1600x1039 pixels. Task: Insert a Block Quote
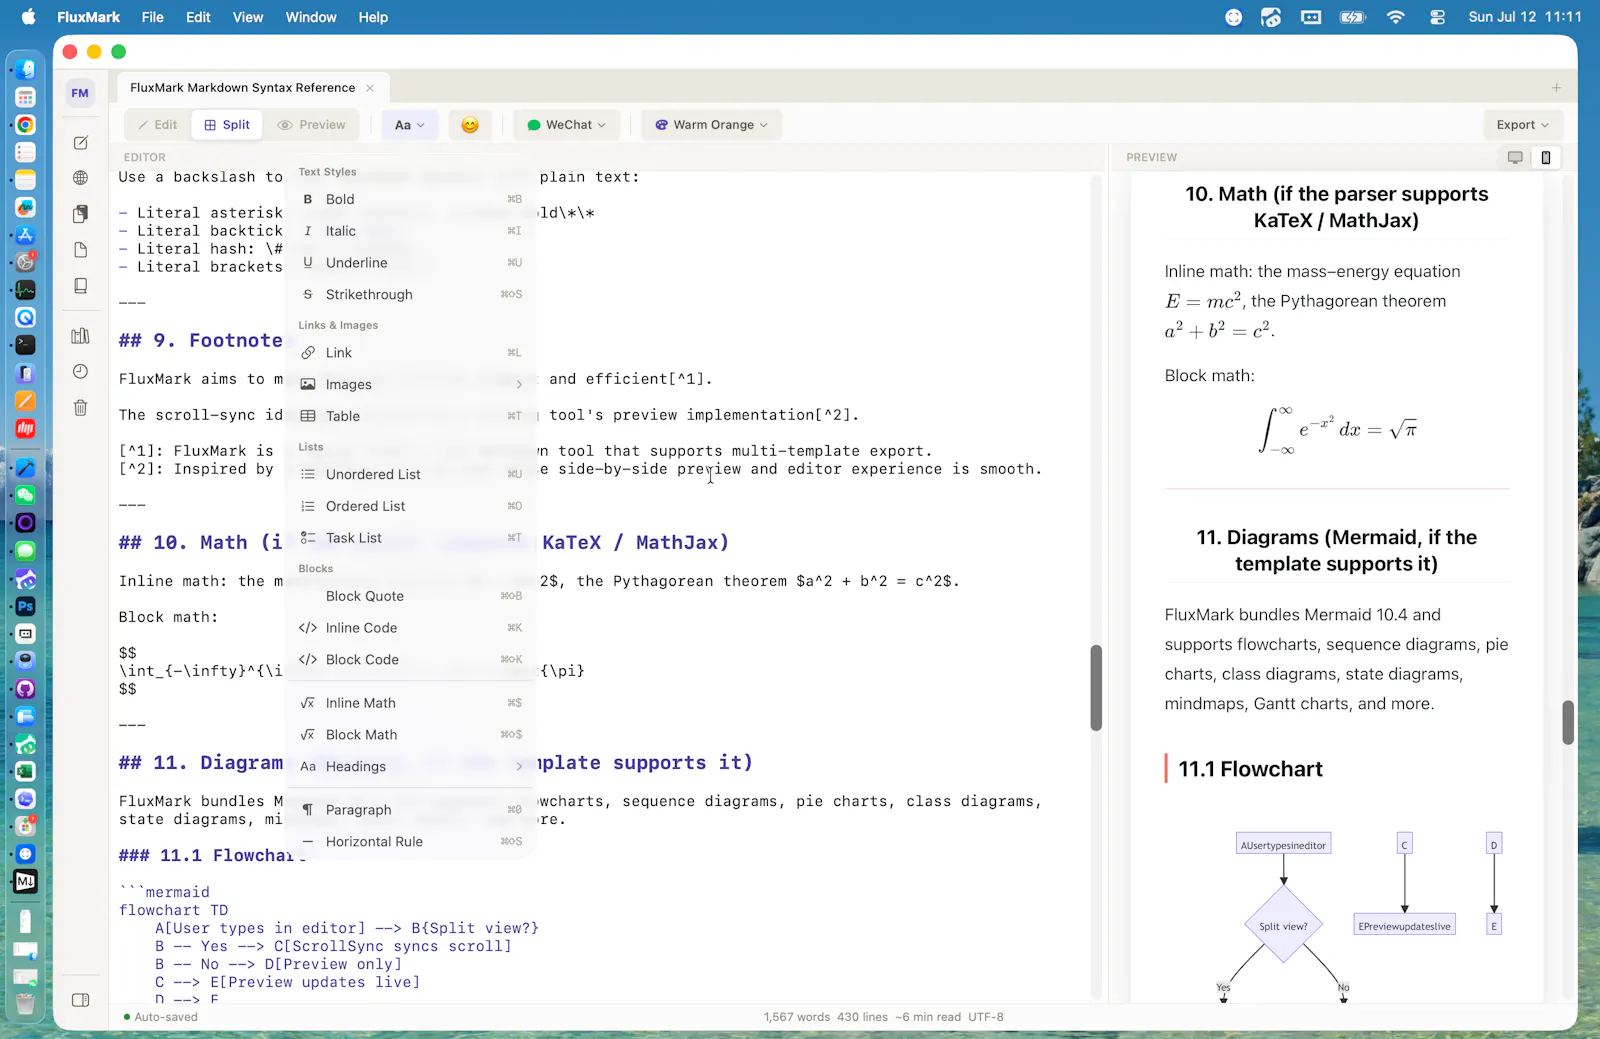pyautogui.click(x=411, y=596)
